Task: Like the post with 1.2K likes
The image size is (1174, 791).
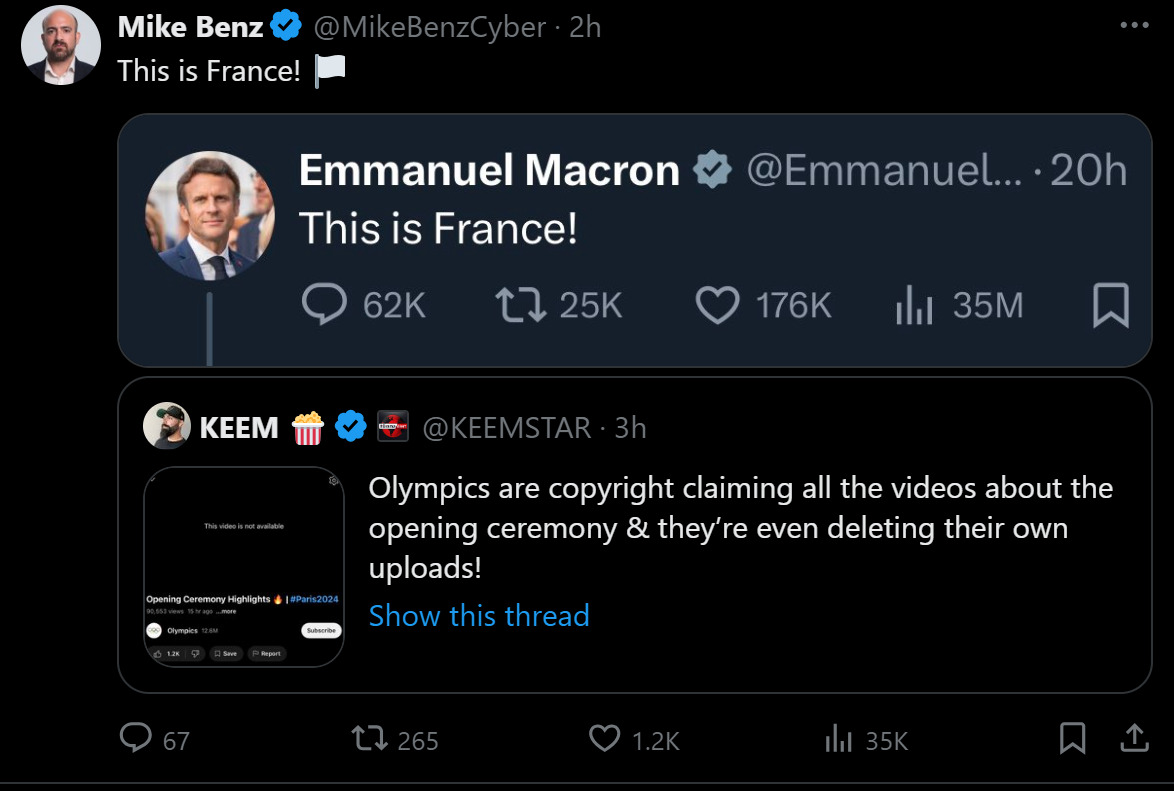Action: point(604,739)
